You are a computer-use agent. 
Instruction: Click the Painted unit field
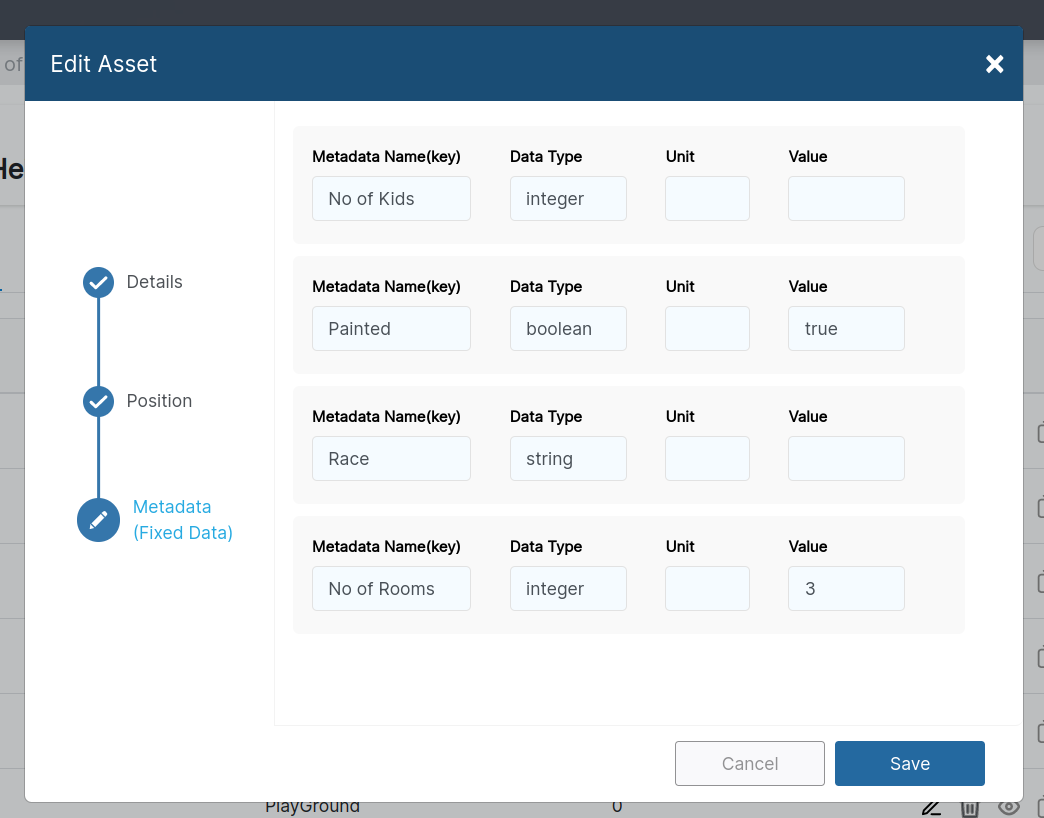tap(707, 329)
